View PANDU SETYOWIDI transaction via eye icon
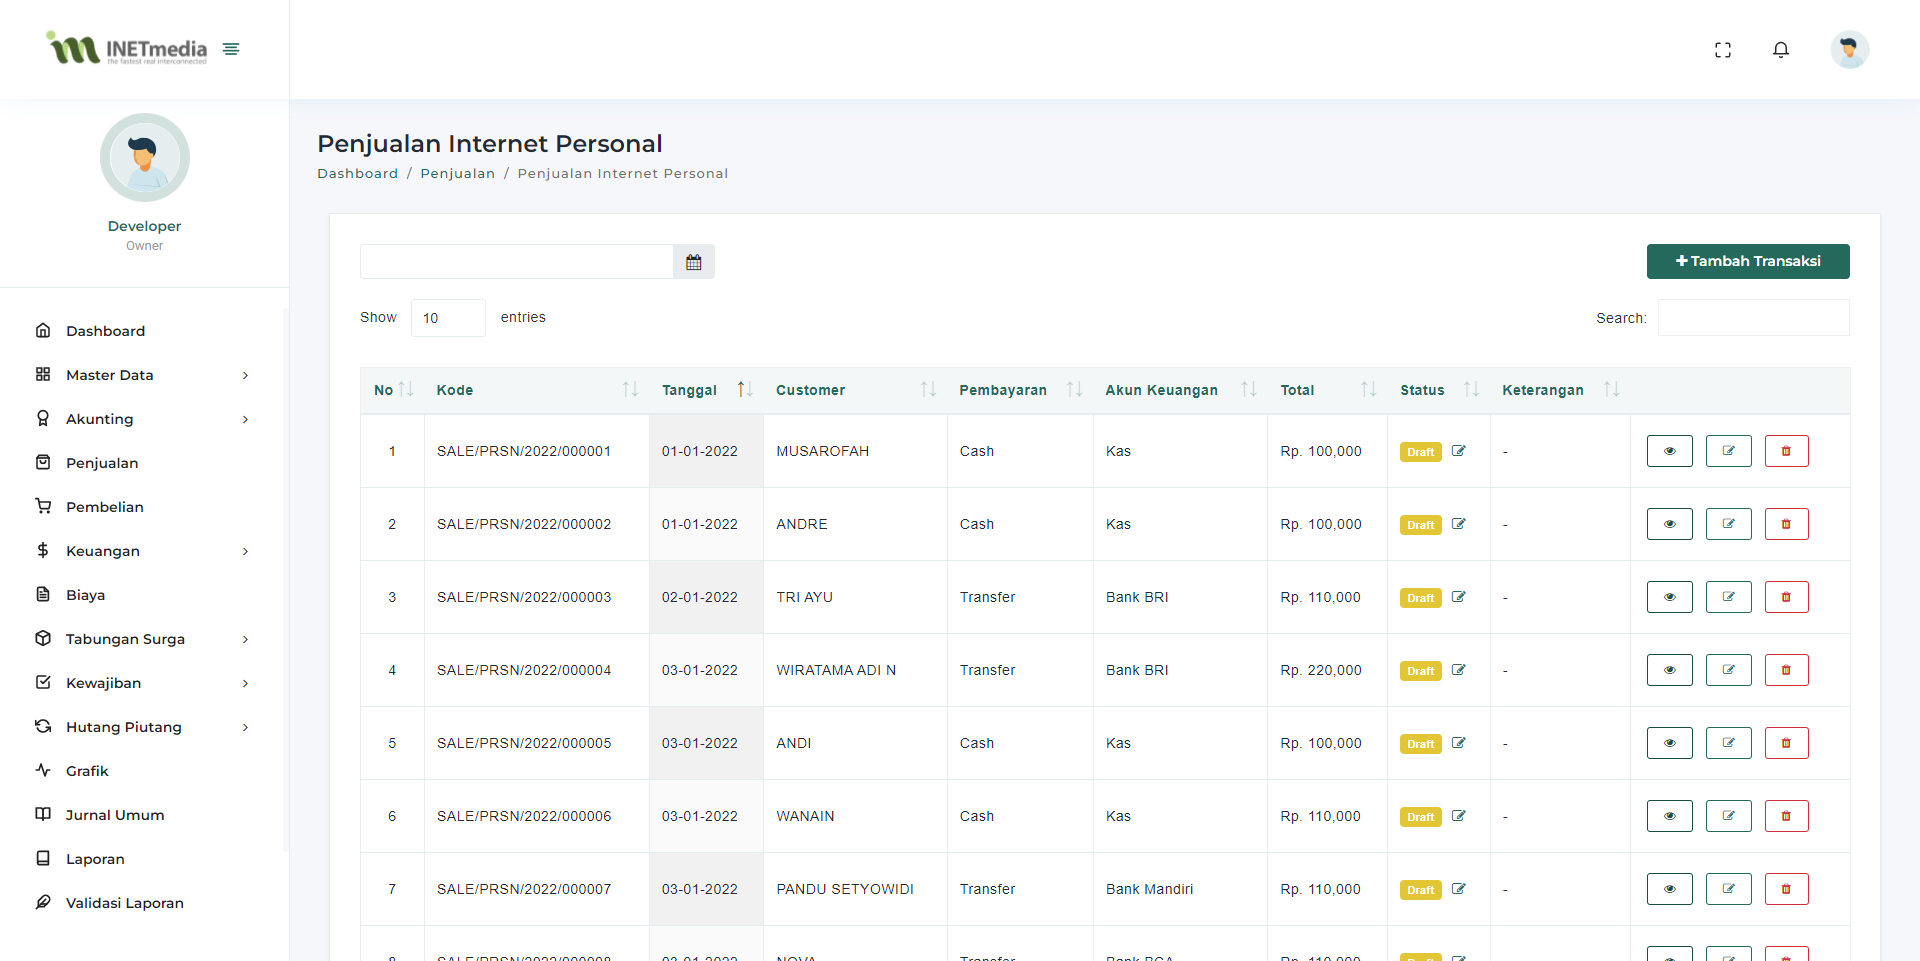 pos(1669,889)
